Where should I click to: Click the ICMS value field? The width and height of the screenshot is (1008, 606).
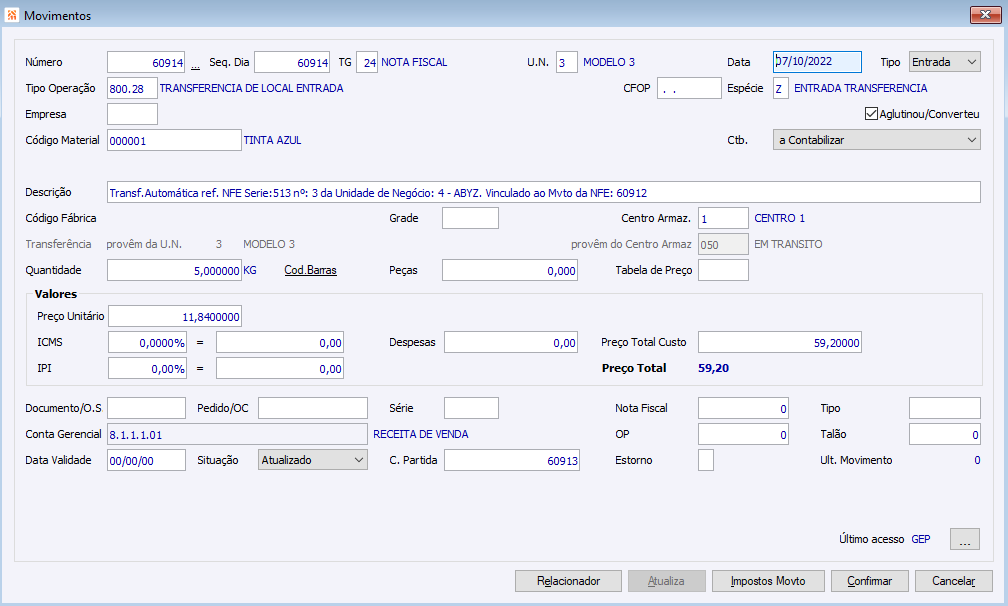[280, 342]
